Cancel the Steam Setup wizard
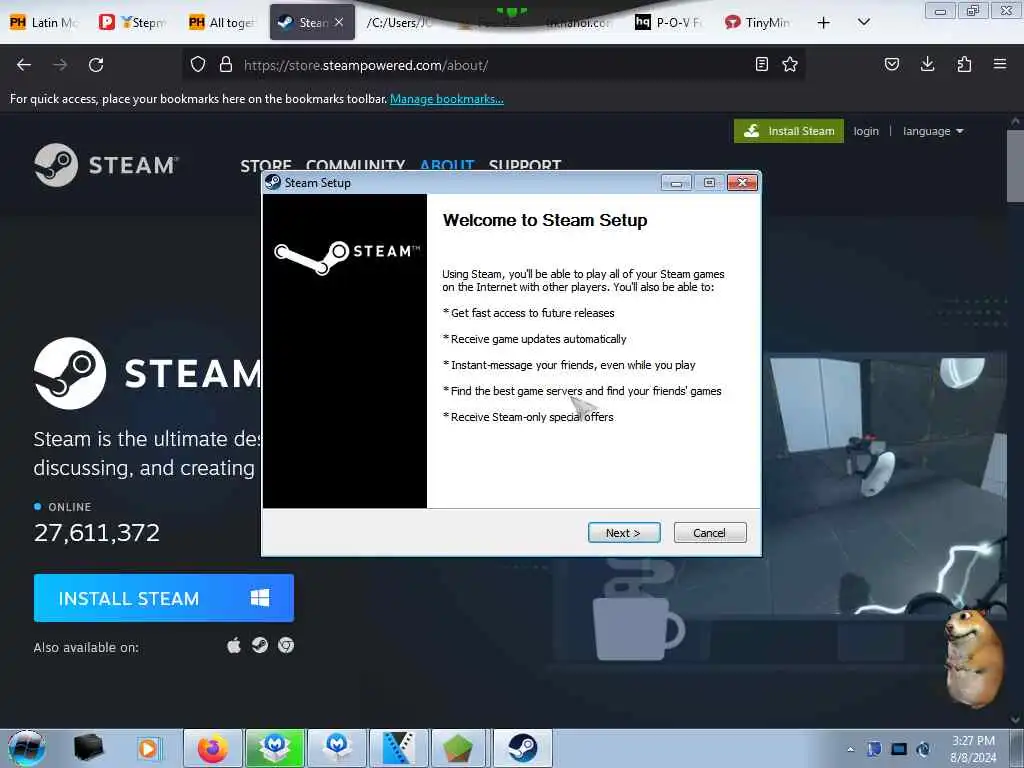Screen dimensions: 1024x768 coord(709,533)
